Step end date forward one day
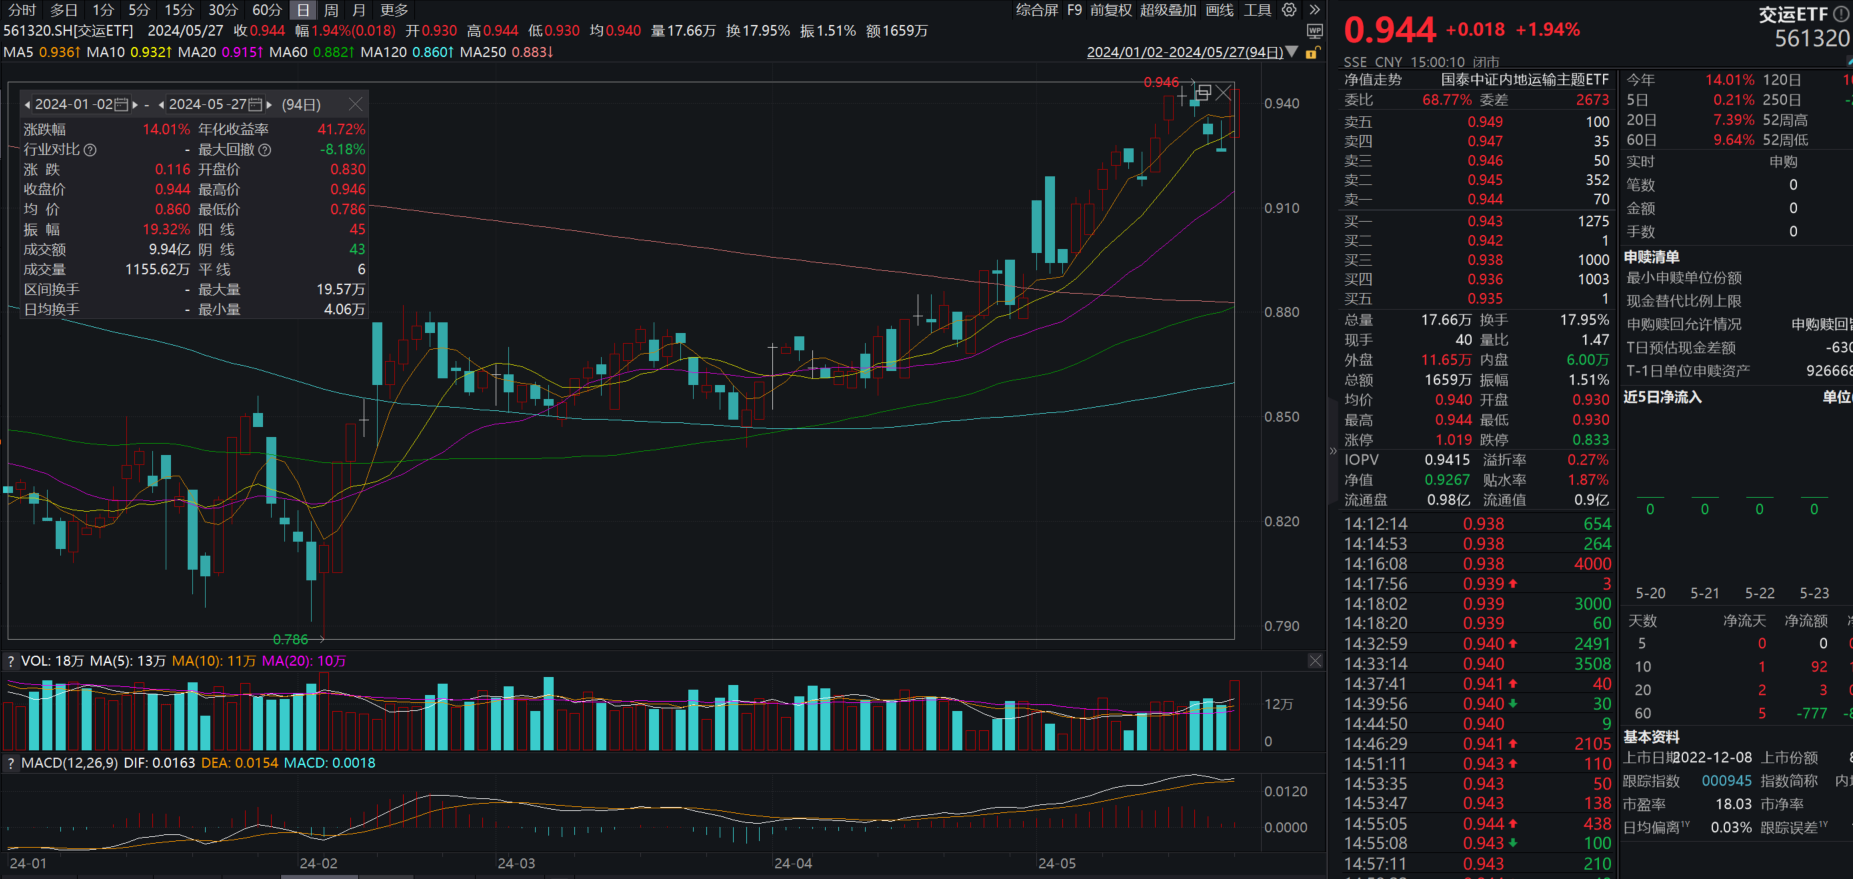The height and width of the screenshot is (879, 1853). coord(269,104)
